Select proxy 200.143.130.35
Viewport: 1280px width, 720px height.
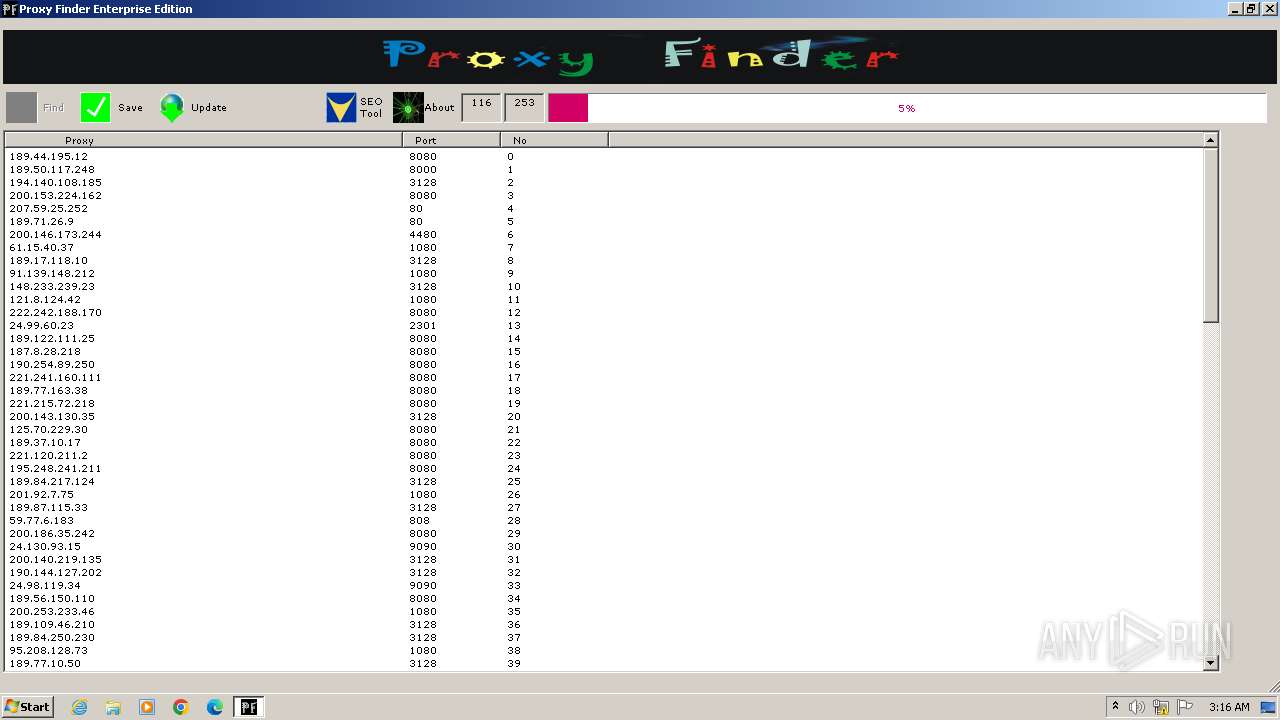52,417
